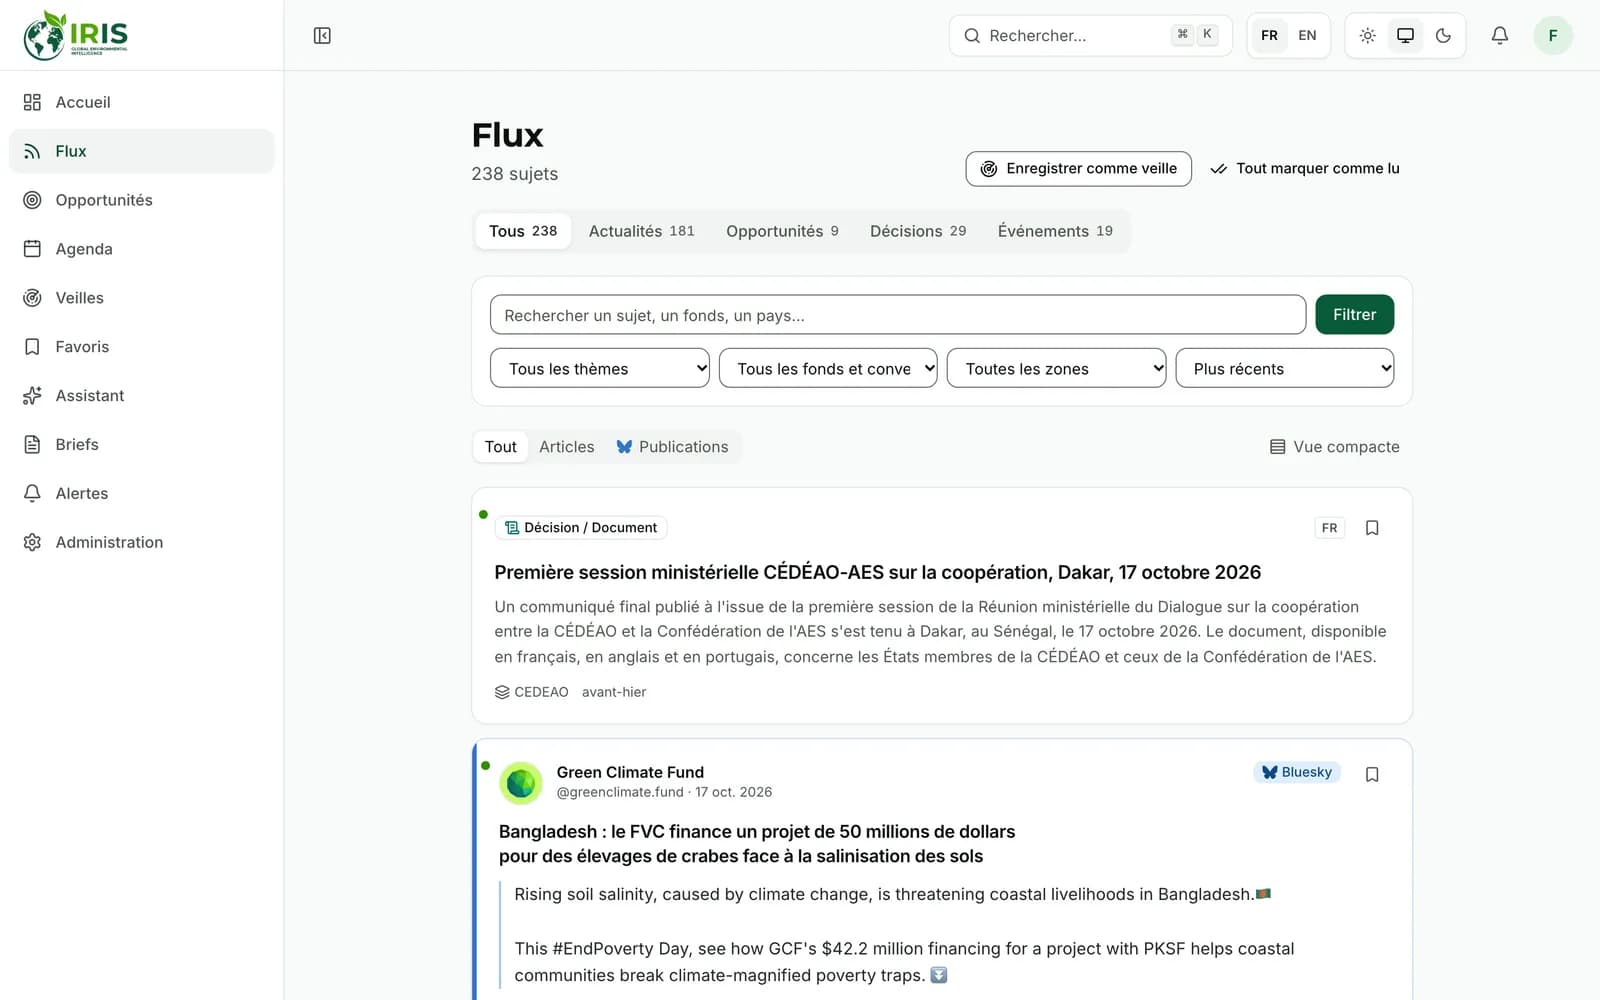Open the user avatar F menu
1600x1000 pixels.
click(1553, 36)
